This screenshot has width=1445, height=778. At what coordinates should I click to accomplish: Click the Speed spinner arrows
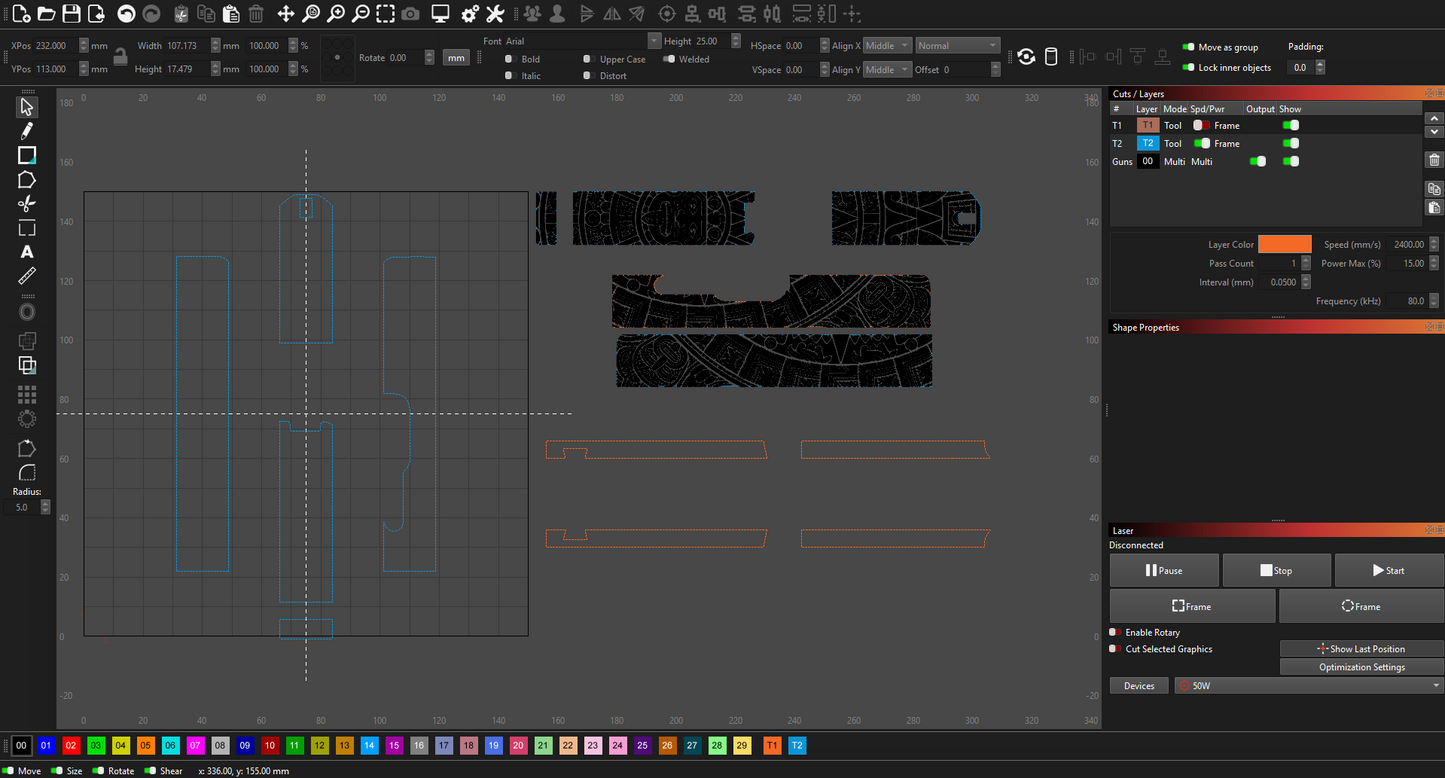tap(1435, 244)
